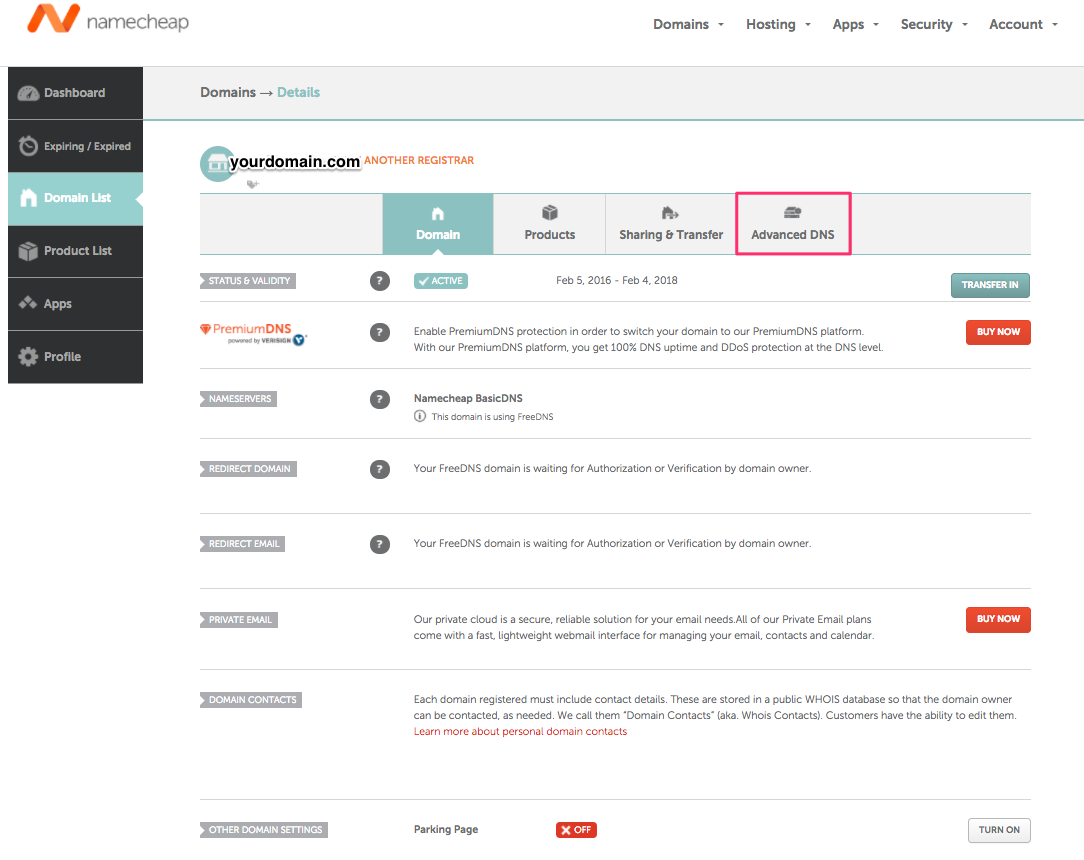Click the Redirect Email section label
The image size is (1084, 860).
[243, 544]
